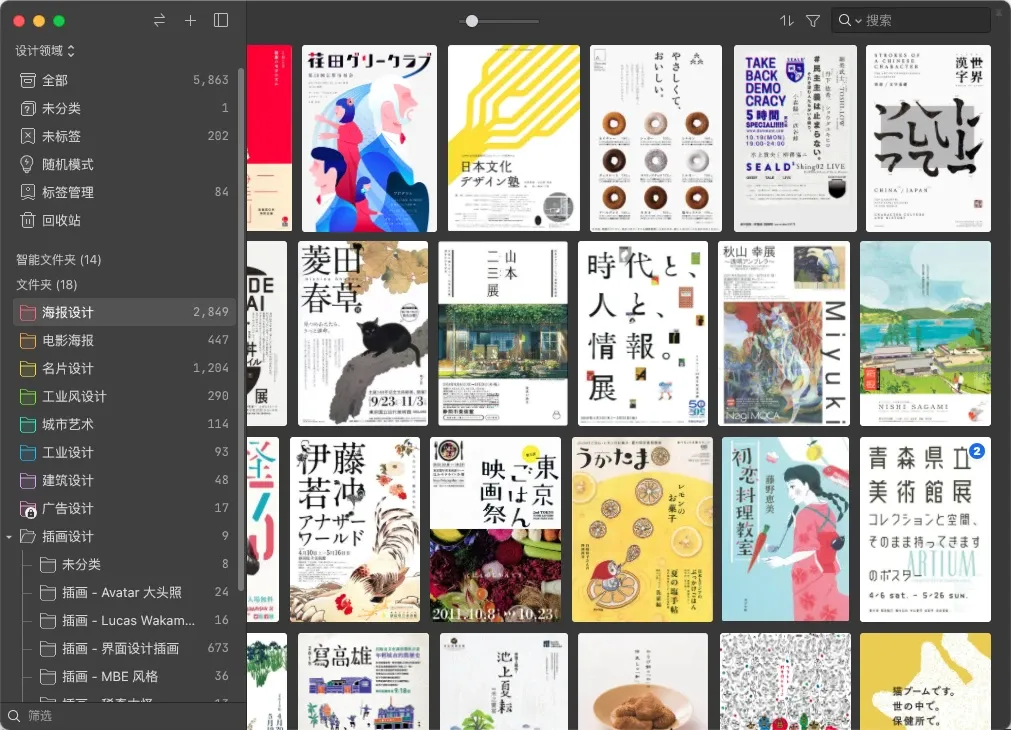1011x730 pixels.
Task: Open 标签管理 tag management
Action: [124, 192]
